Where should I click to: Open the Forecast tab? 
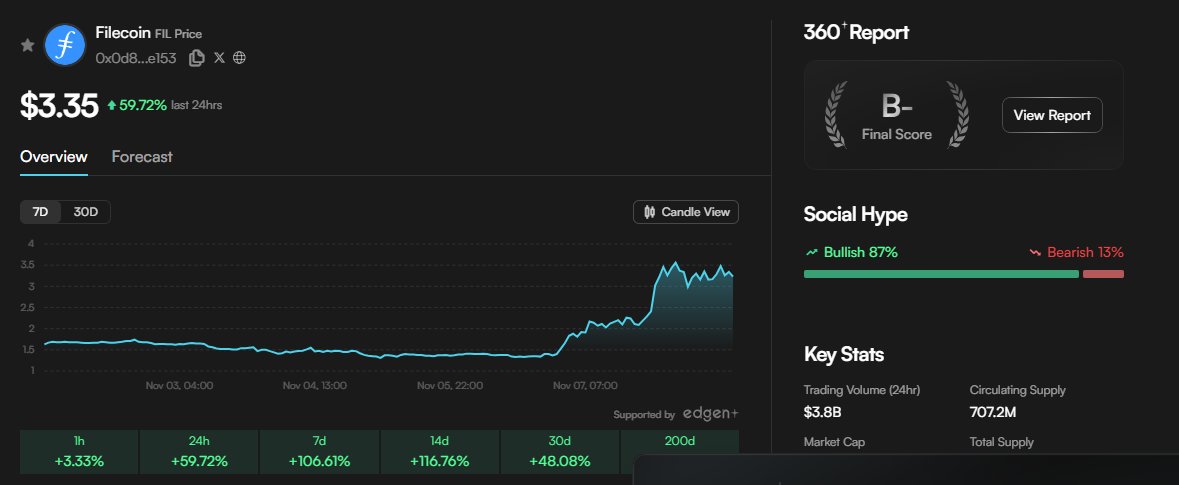tap(142, 157)
